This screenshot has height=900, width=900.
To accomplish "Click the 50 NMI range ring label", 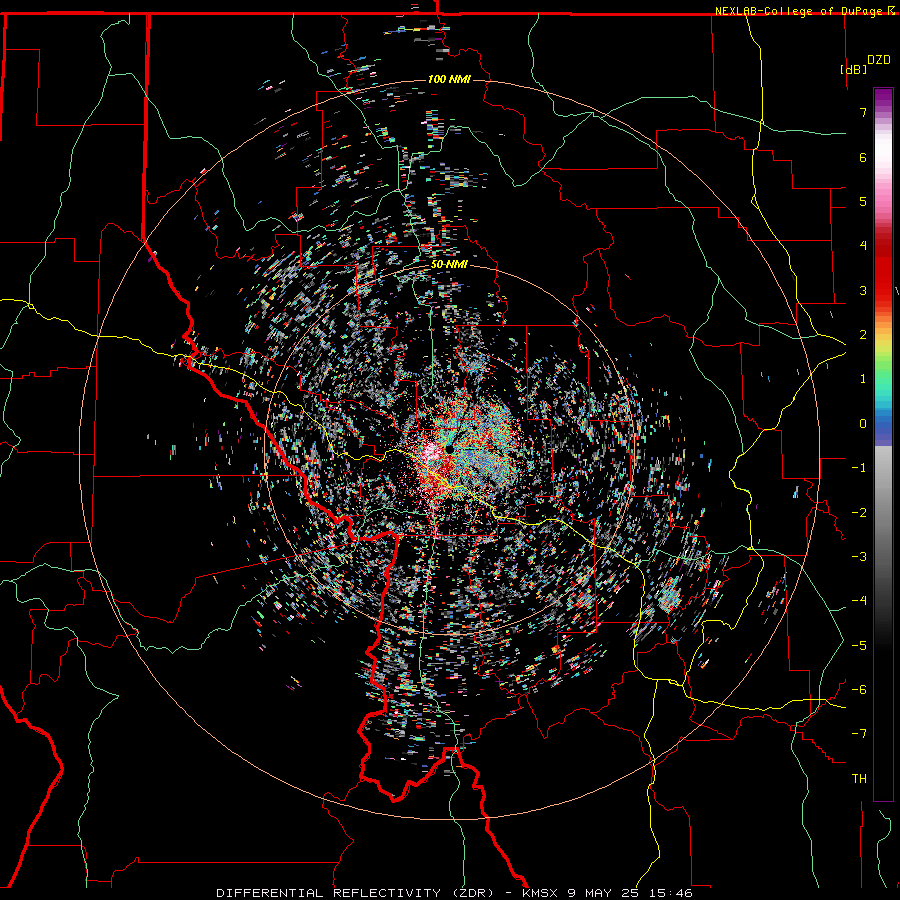I will point(449,264).
